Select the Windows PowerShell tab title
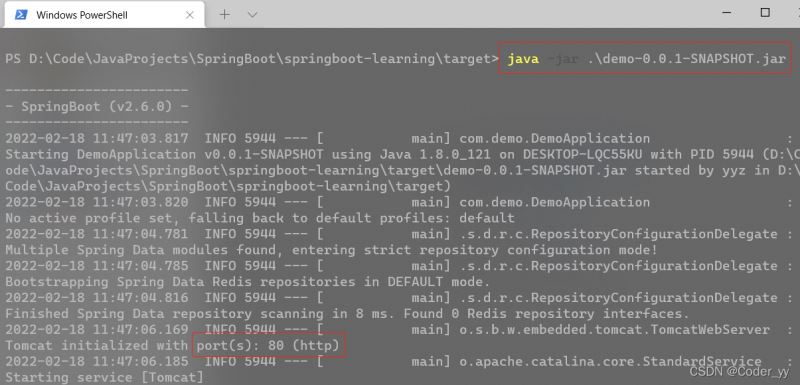The height and width of the screenshot is (385, 800). pos(82,15)
